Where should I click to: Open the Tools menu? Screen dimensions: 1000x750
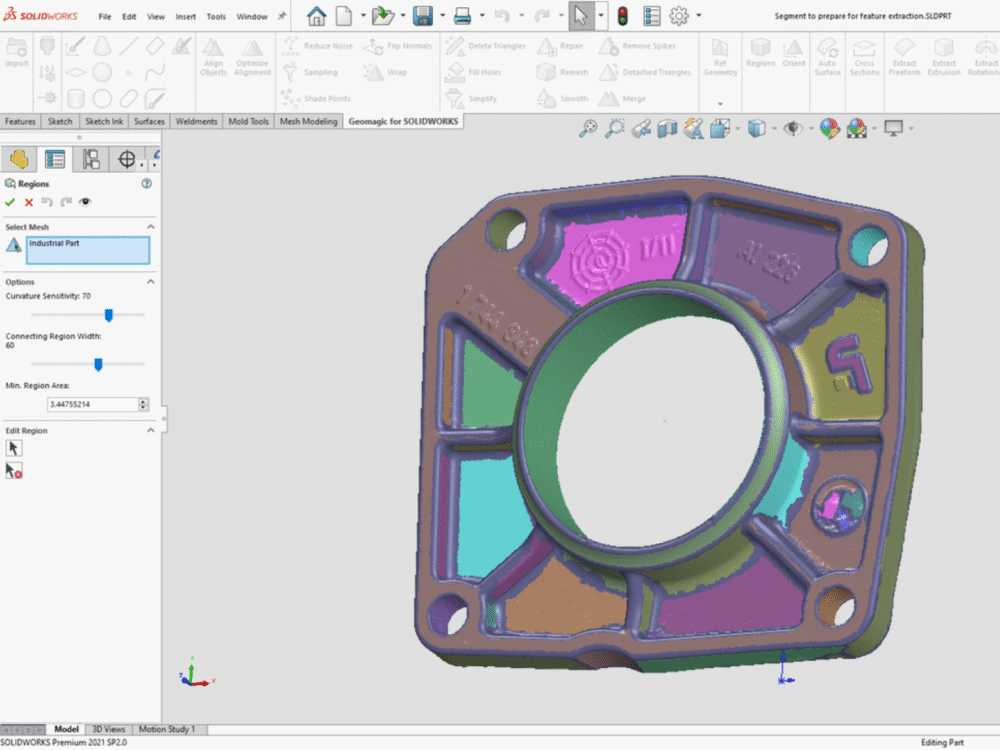216,17
